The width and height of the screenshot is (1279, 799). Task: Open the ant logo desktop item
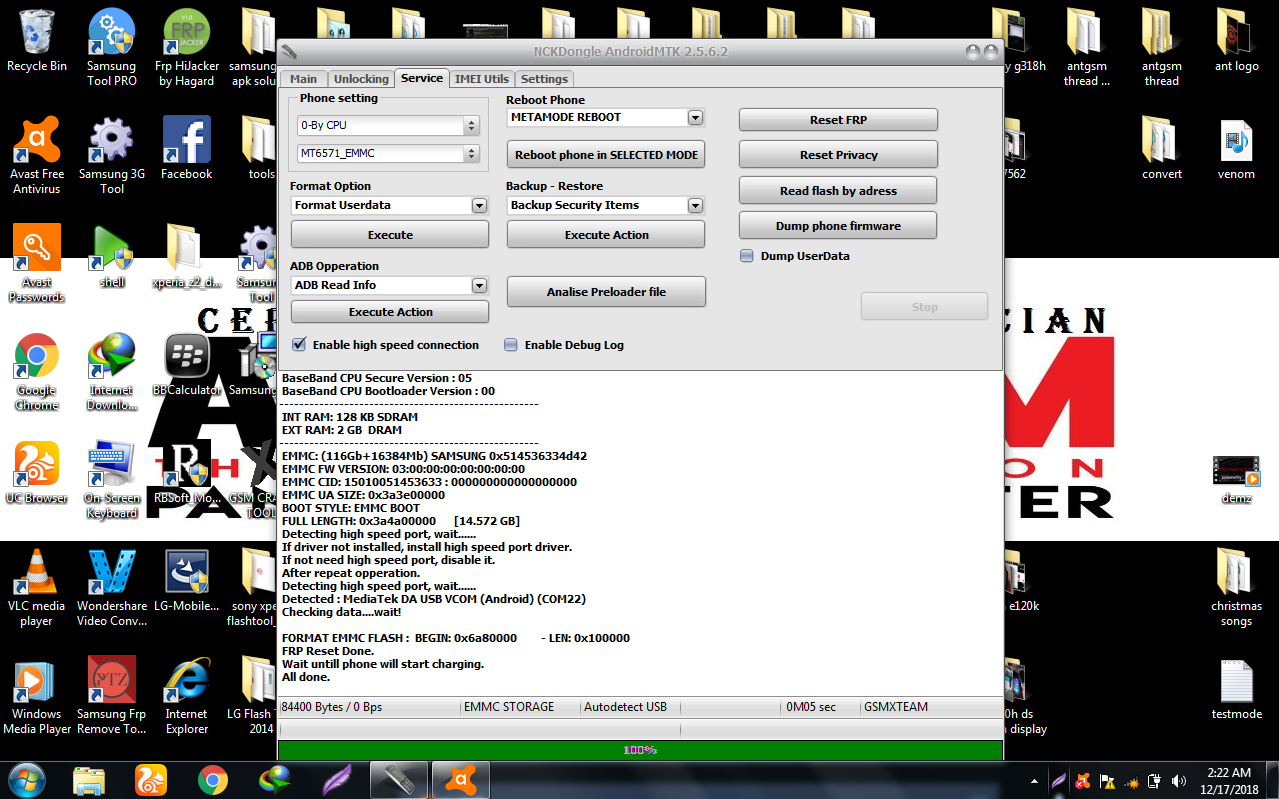[1236, 40]
